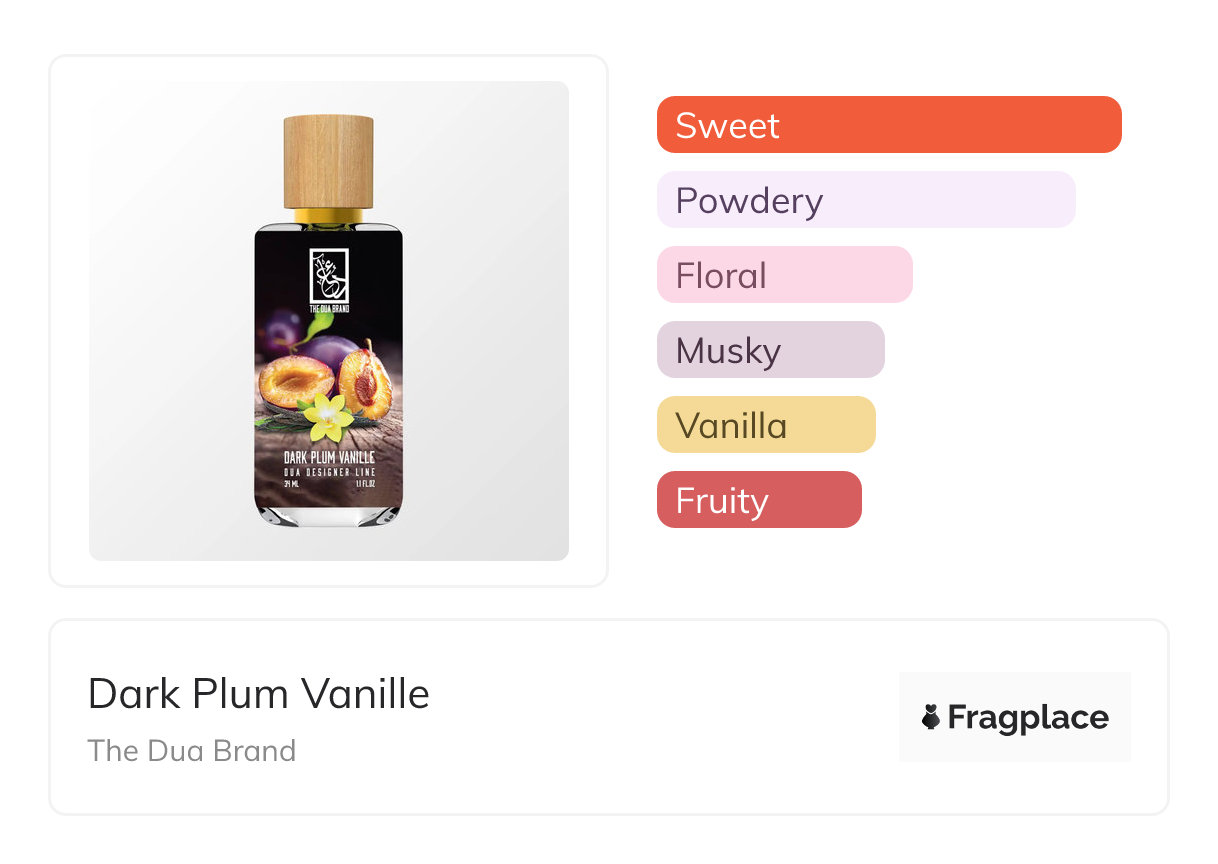
Task: Open the Dark Plum Vanille title link
Action: pos(259,694)
